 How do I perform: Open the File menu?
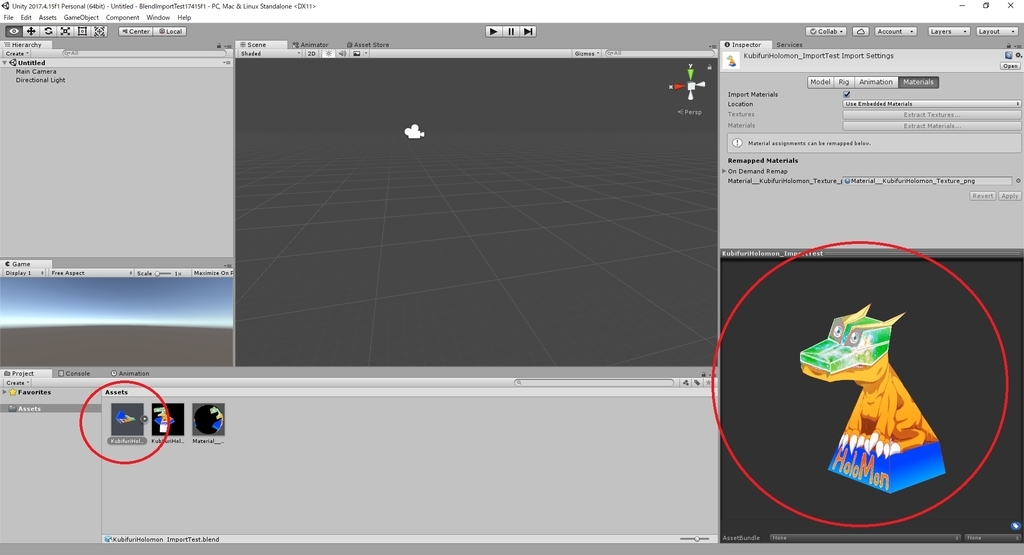(8, 18)
